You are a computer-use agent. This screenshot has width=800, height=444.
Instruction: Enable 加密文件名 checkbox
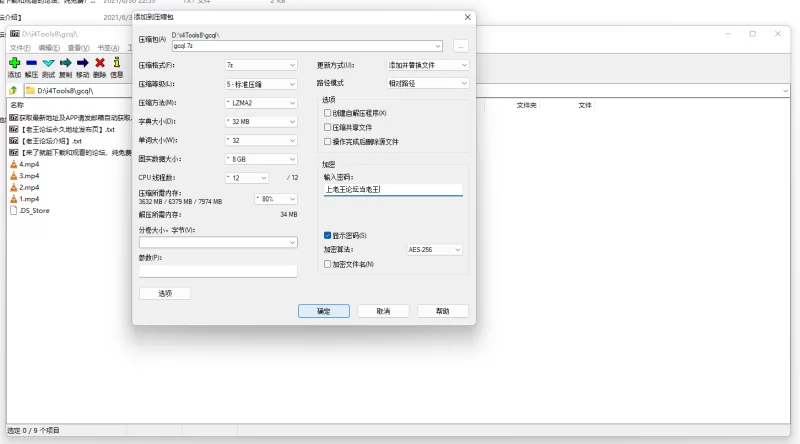328,264
